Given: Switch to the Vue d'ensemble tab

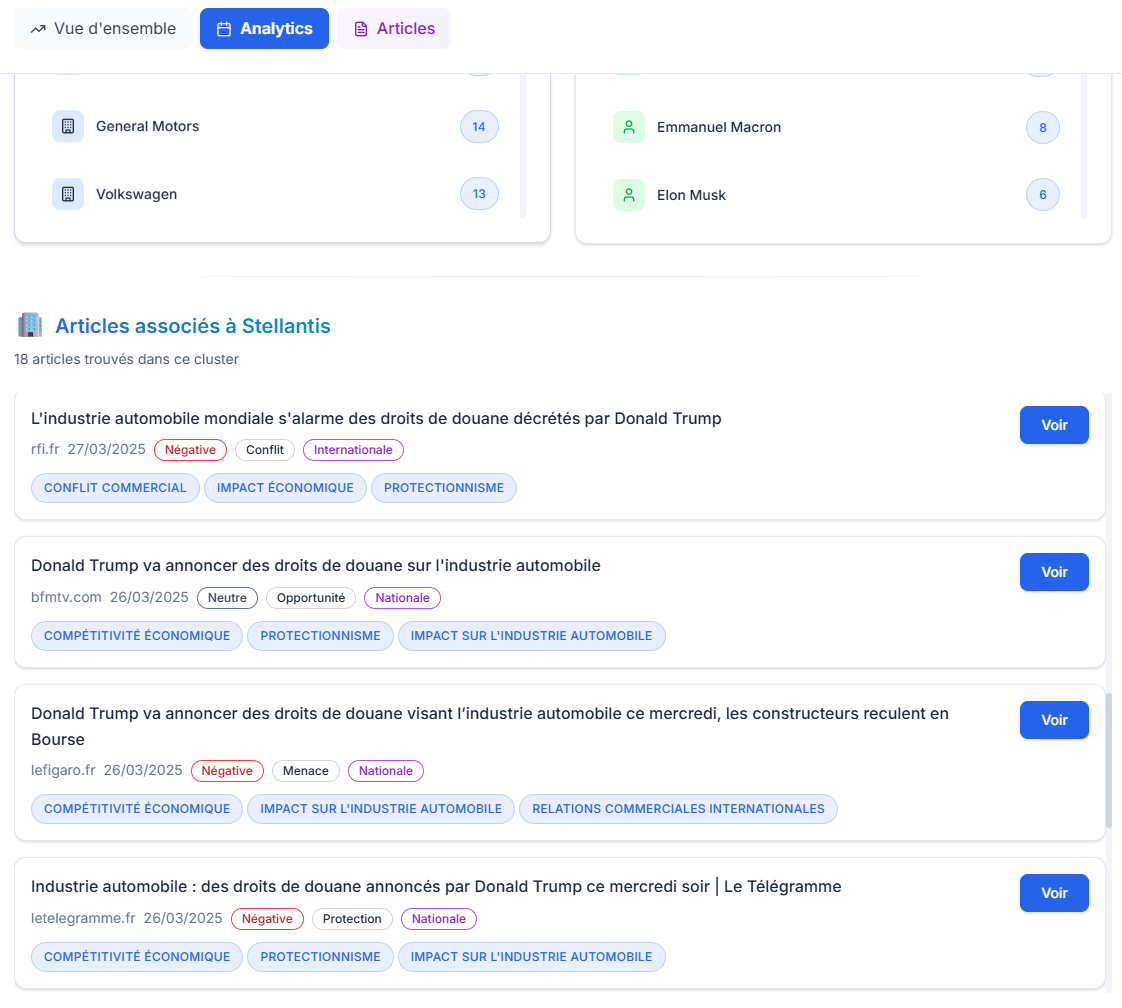Looking at the screenshot, I should [103, 29].
